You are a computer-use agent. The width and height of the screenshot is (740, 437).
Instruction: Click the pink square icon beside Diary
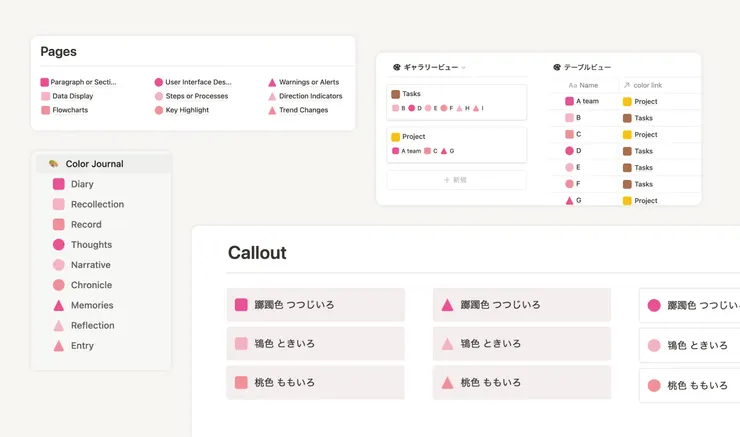pyautogui.click(x=59, y=184)
